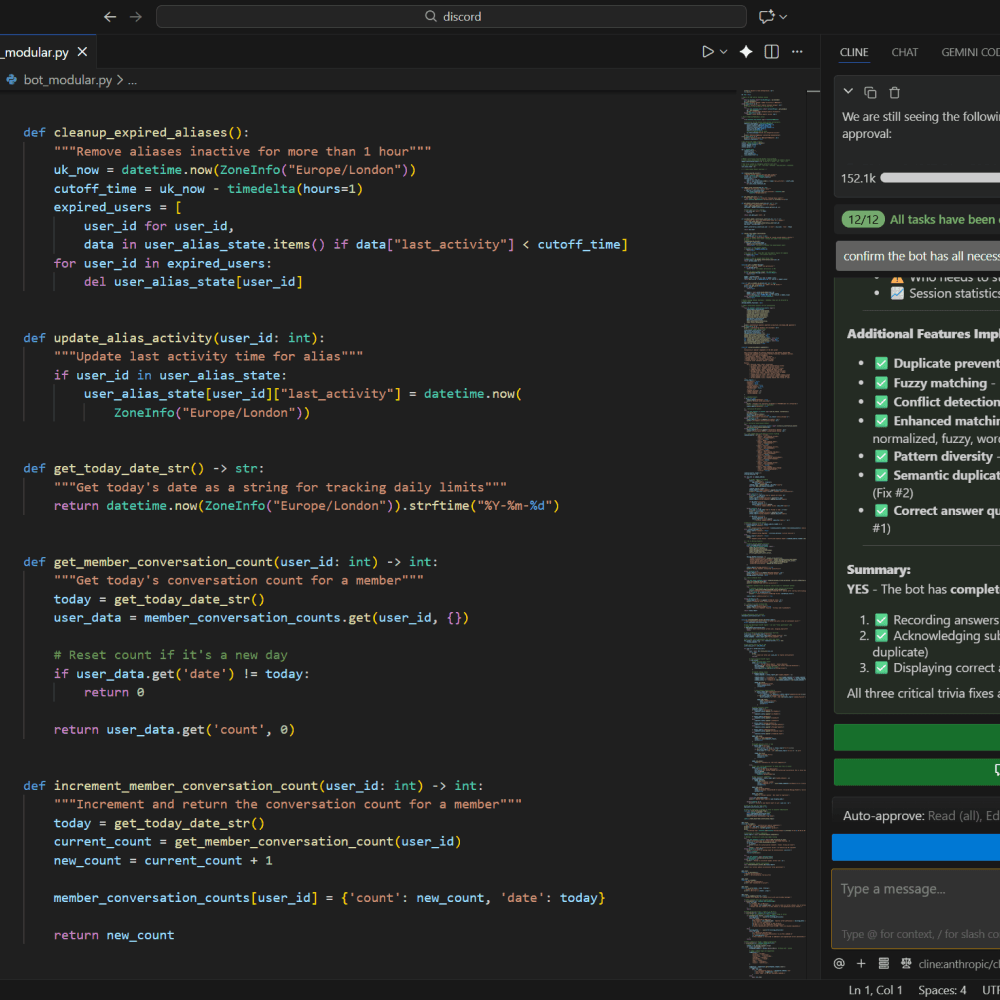Switch to the GEMINI CODE tab
This screenshot has height=1000, width=1000.
968,52
